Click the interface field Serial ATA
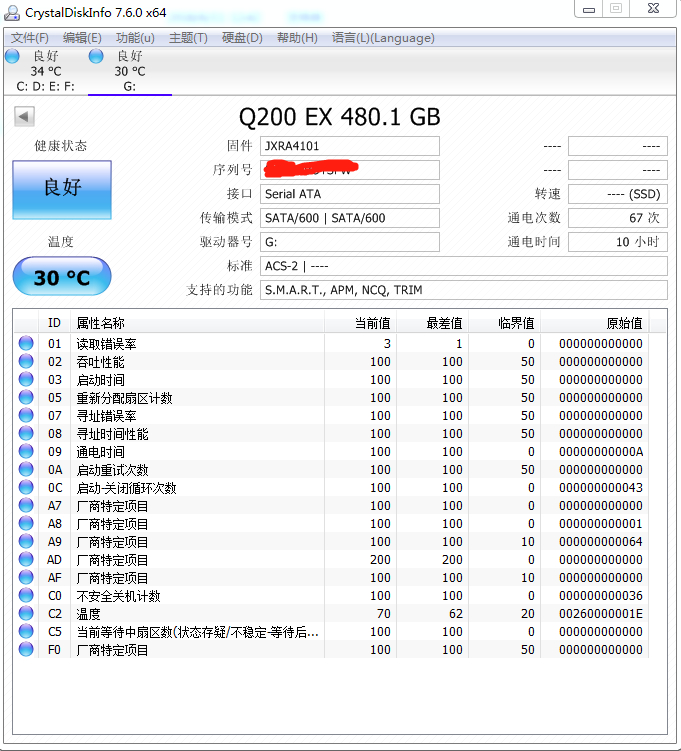The image size is (681, 751). click(350, 194)
